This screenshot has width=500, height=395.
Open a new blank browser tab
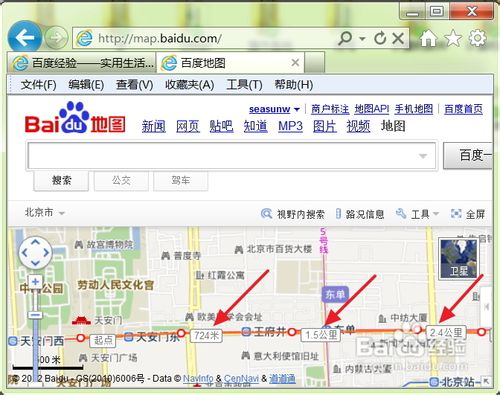[x=314, y=63]
